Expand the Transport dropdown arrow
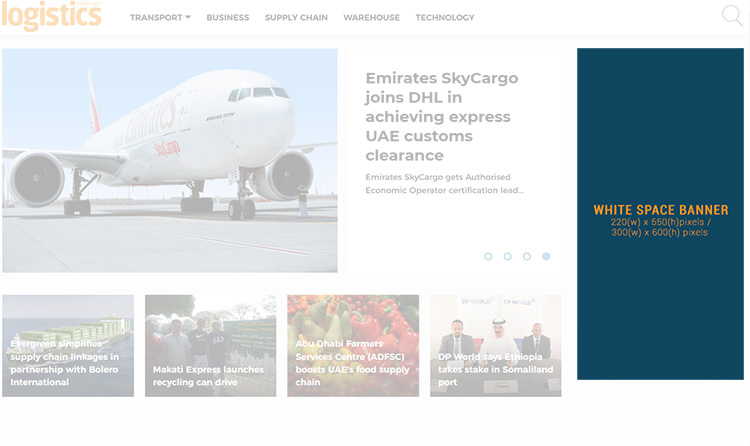Viewport: 750px width, 446px height. point(188,17)
